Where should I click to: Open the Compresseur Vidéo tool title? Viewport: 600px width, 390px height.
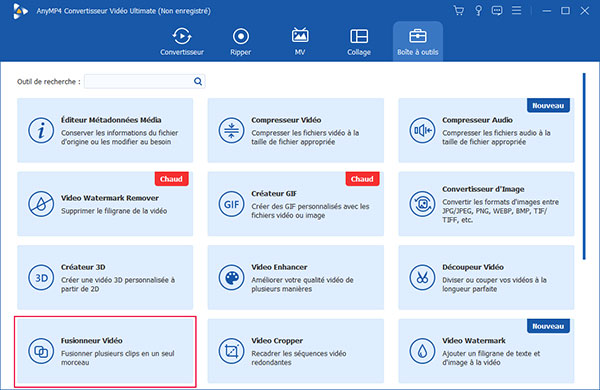pyautogui.click(x=286, y=120)
